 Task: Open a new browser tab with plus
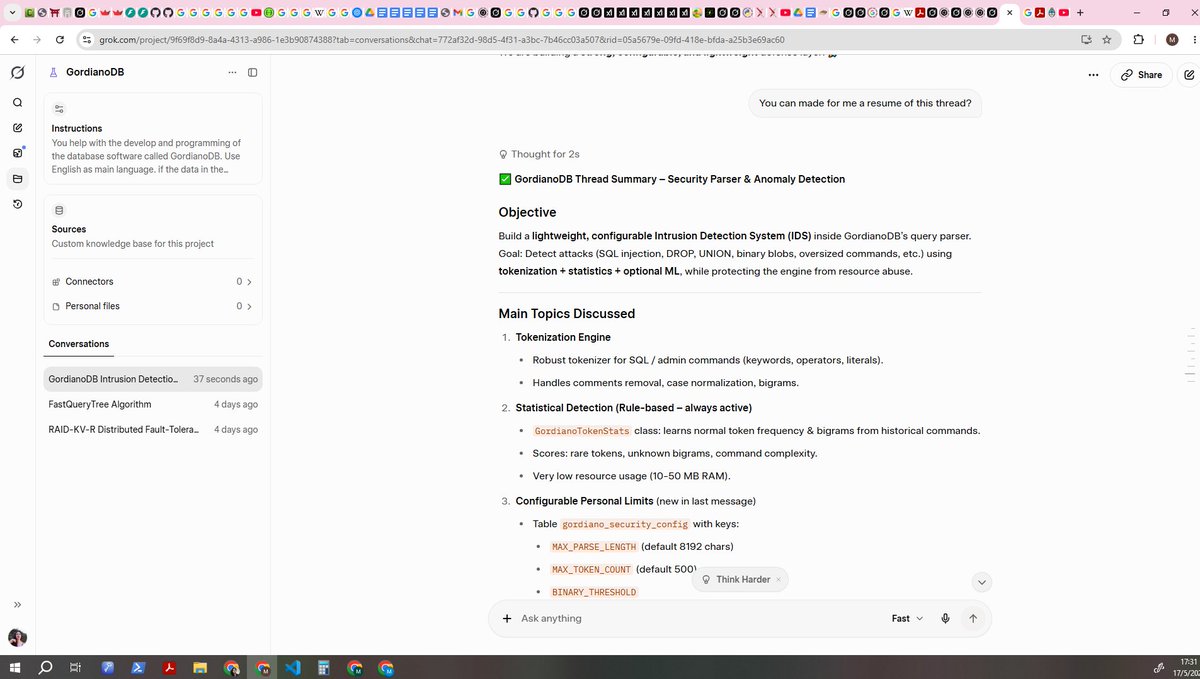coord(1080,13)
